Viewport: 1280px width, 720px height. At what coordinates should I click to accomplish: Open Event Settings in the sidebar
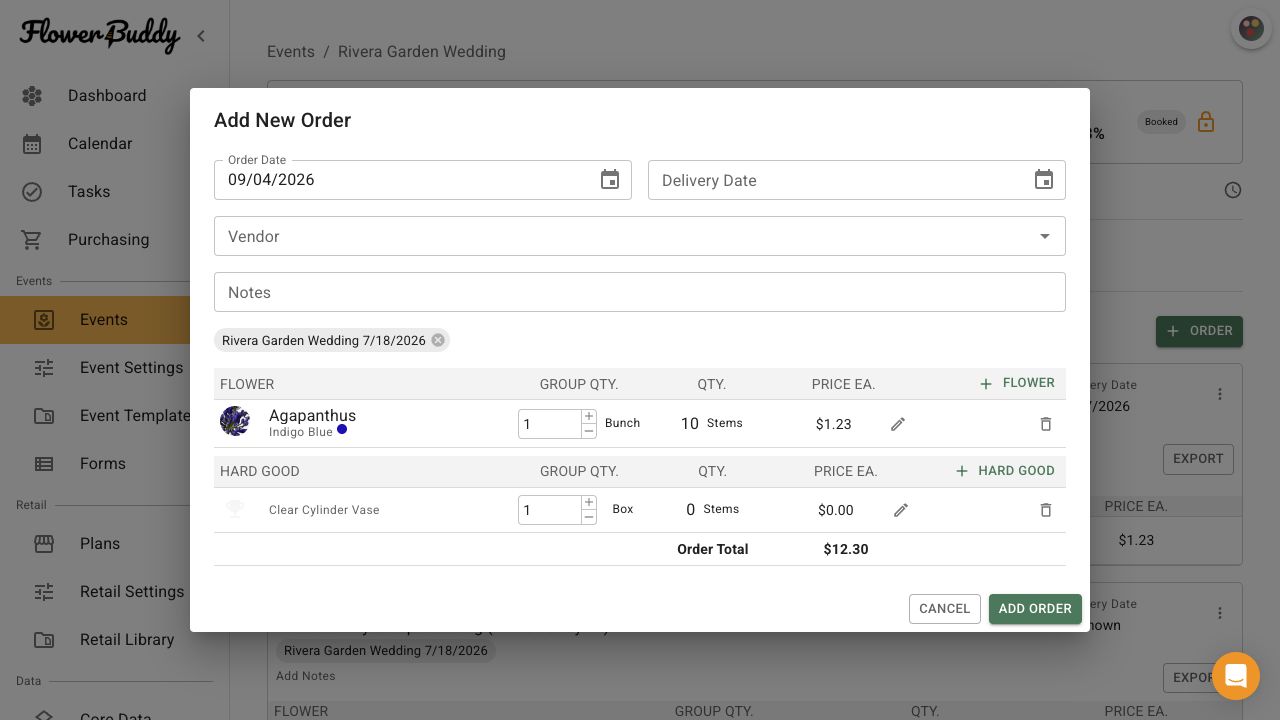click(x=131, y=368)
